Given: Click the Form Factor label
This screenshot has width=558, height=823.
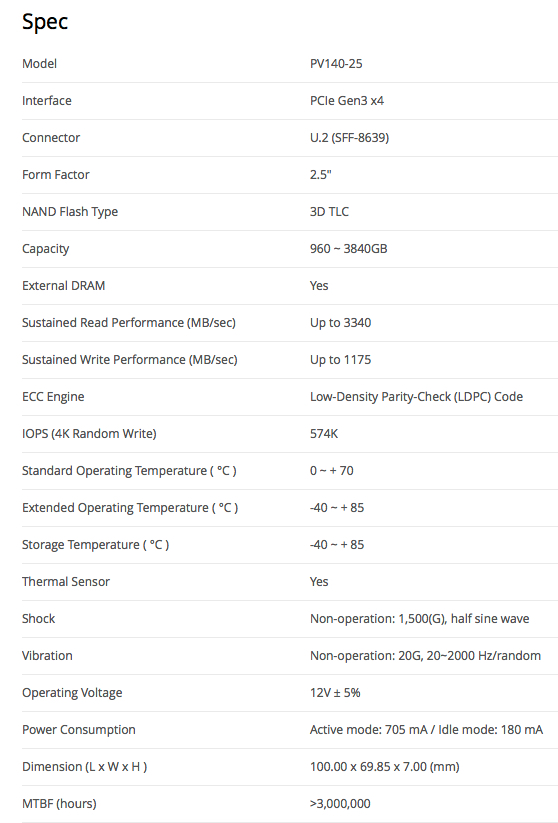Looking at the screenshot, I should click(x=56, y=175).
